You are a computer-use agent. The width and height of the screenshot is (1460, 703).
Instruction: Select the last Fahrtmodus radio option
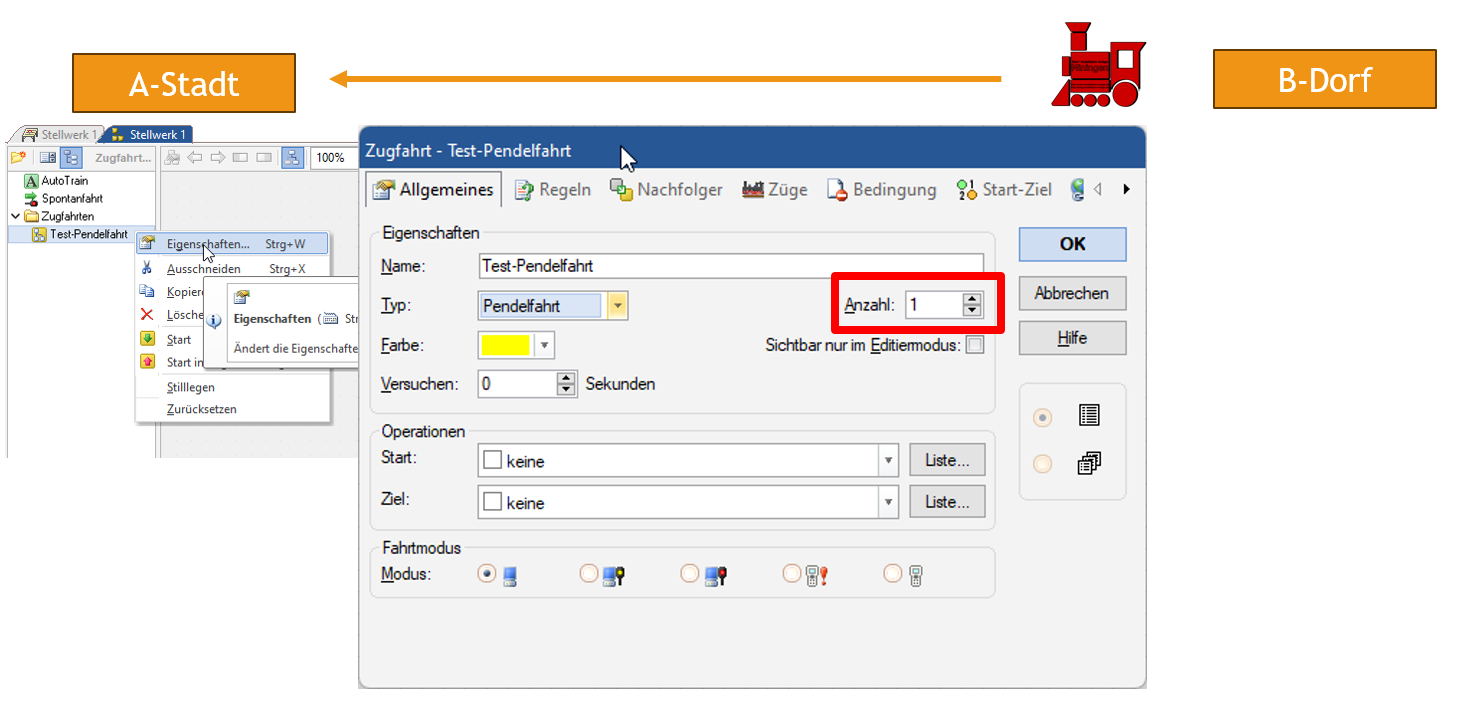point(892,574)
